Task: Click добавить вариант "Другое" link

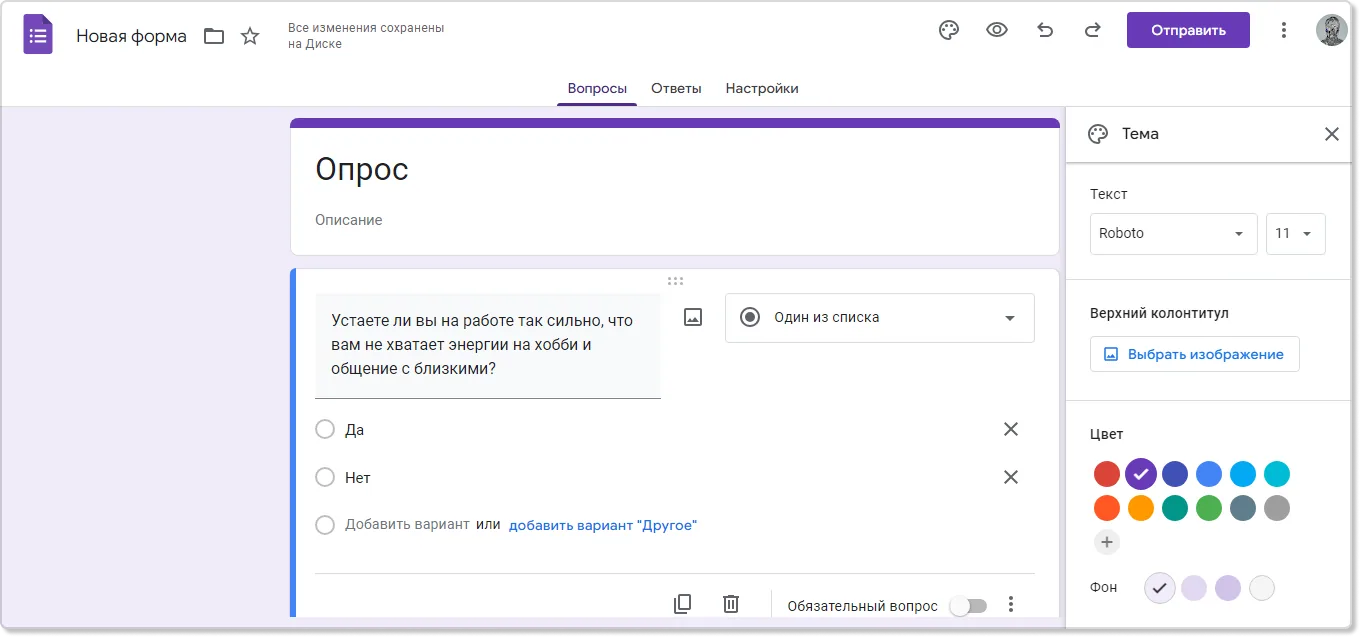Action: [x=603, y=525]
